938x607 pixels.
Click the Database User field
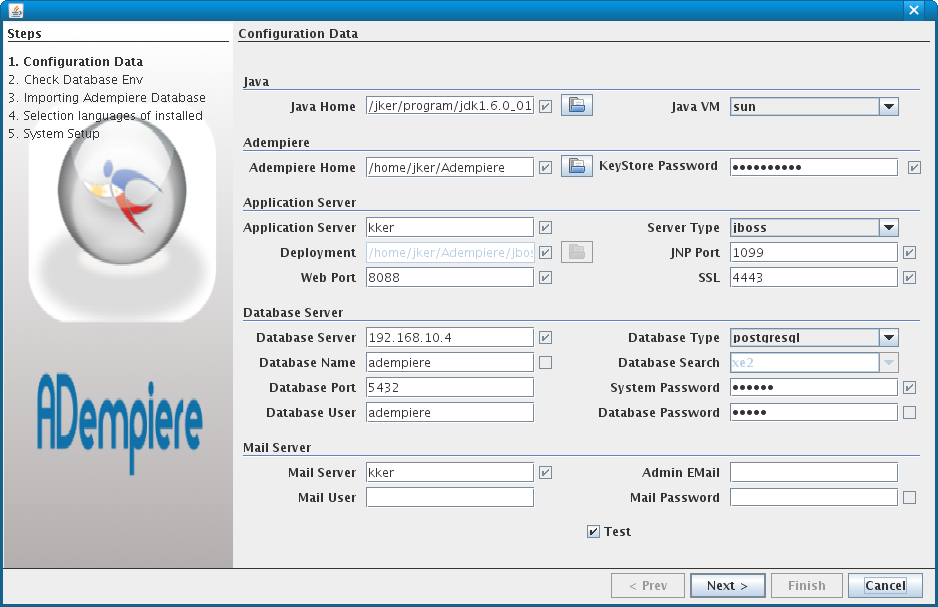[x=450, y=413]
